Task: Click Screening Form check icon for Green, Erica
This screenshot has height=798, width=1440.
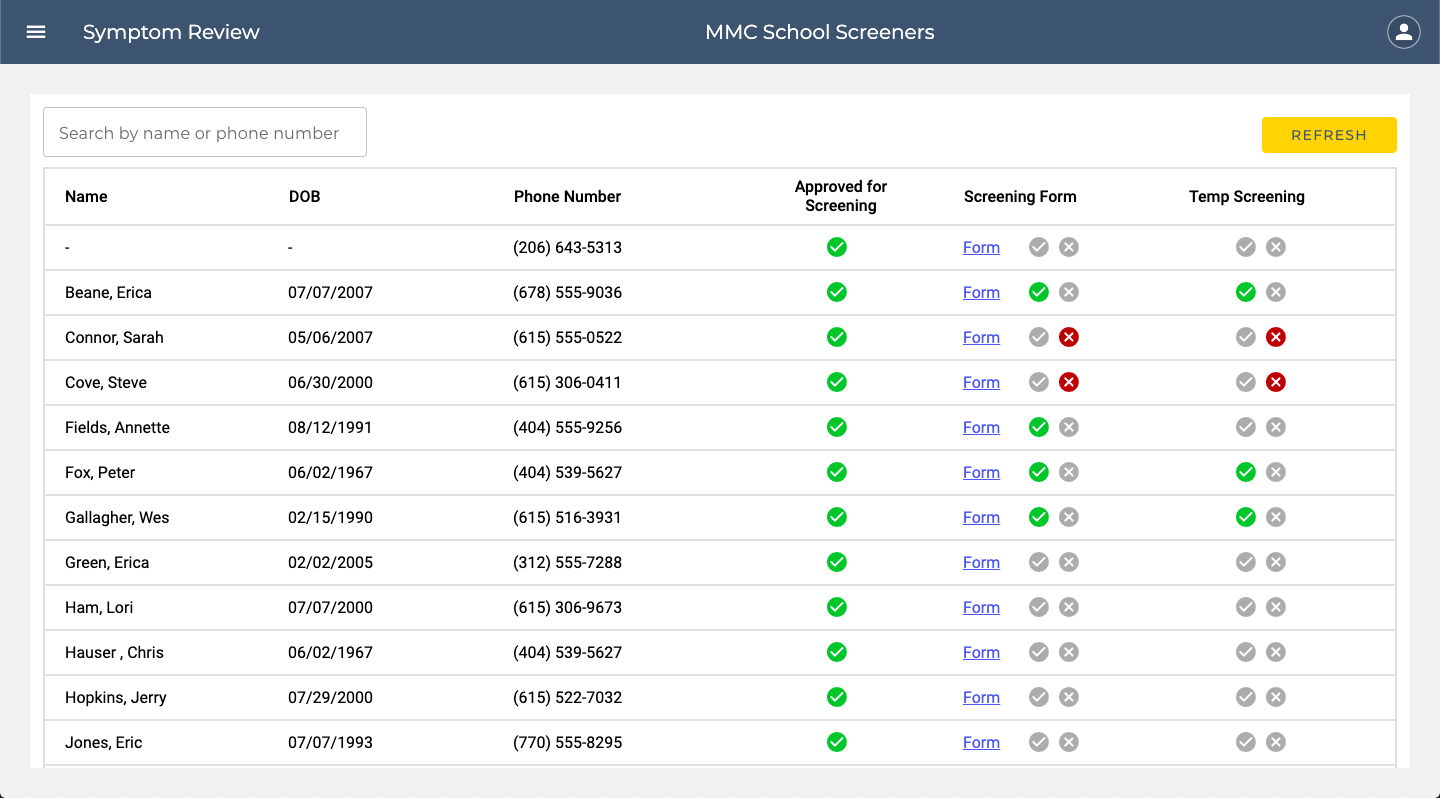Action: [1039, 562]
